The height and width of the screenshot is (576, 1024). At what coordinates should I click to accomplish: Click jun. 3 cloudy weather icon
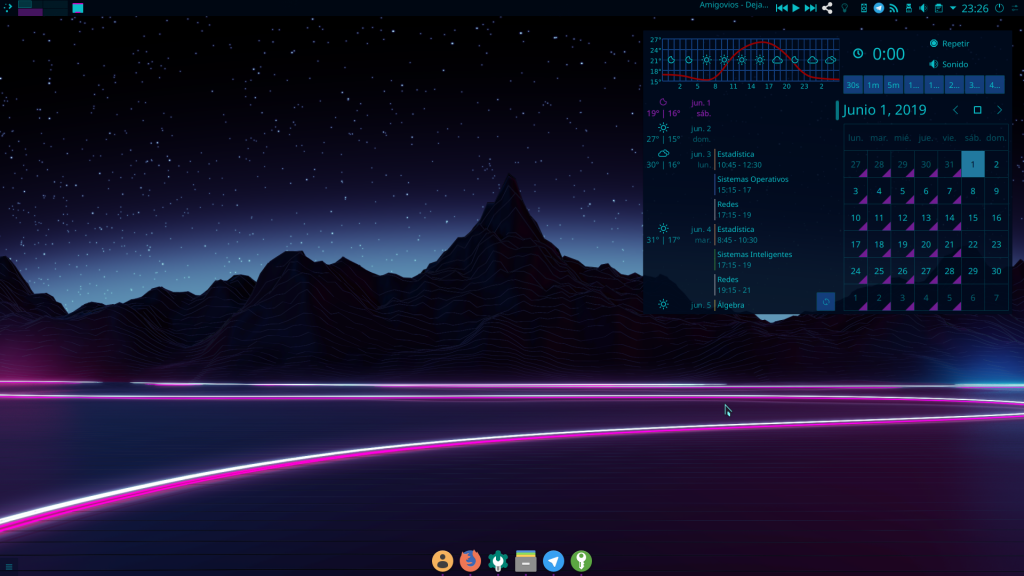click(663, 153)
